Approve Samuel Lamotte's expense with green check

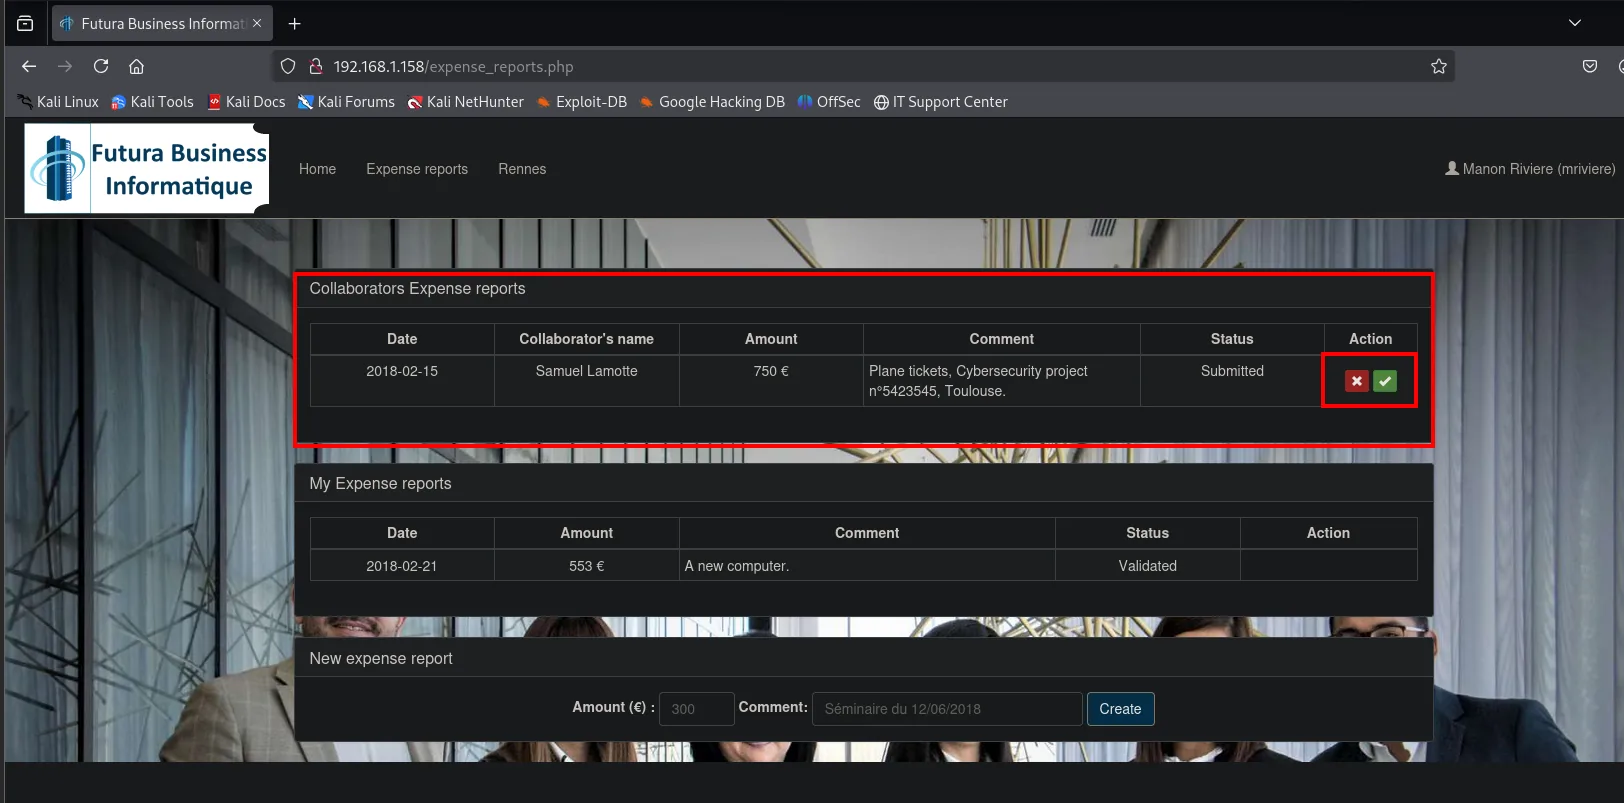[x=1385, y=381]
